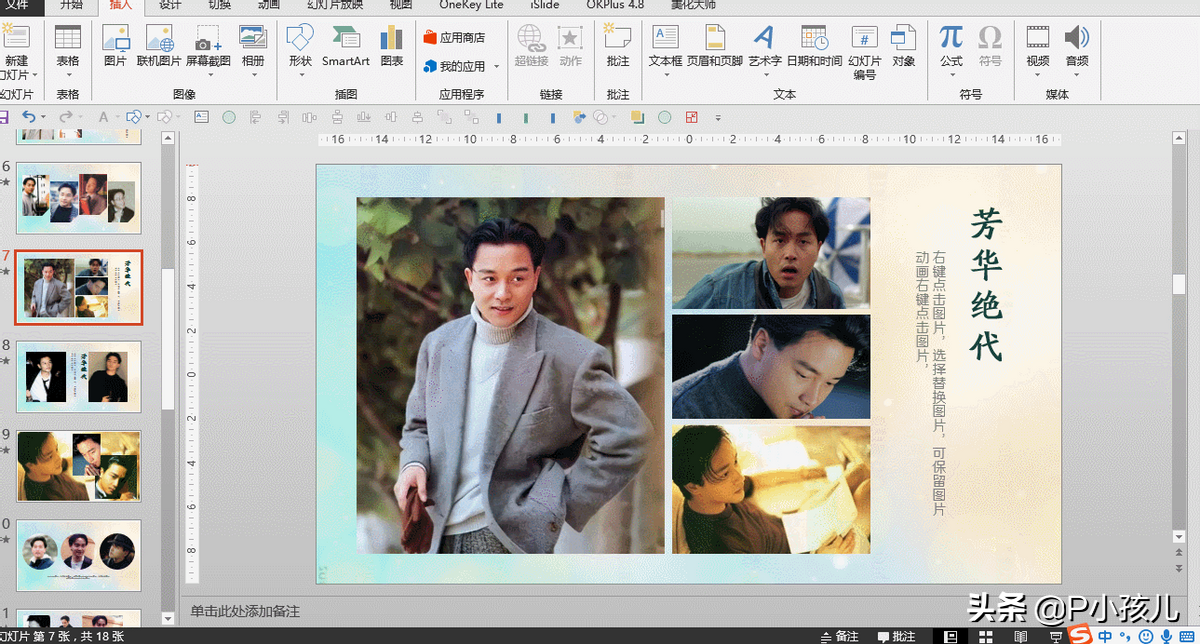Screen dimensions: 1200x644
Task: Expand the 形状 shapes dropdown arrow
Action: (300, 74)
